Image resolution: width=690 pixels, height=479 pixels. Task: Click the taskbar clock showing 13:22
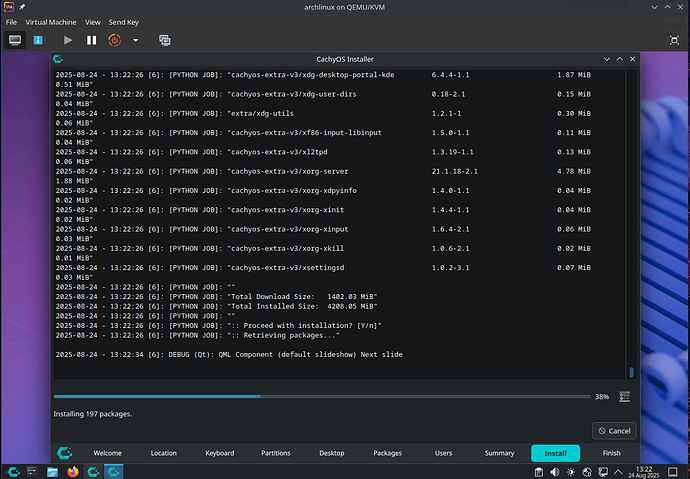[x=644, y=472]
